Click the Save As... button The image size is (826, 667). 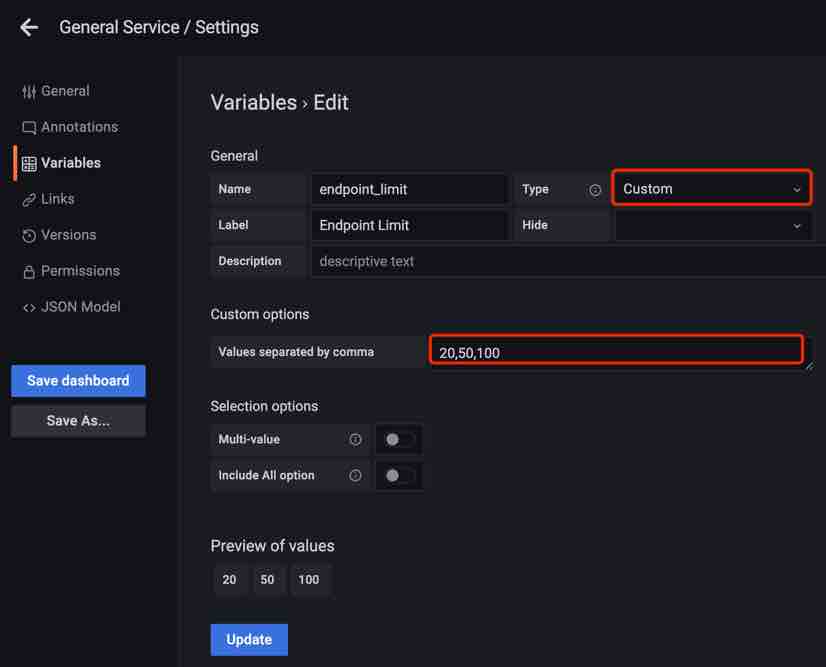click(x=78, y=421)
